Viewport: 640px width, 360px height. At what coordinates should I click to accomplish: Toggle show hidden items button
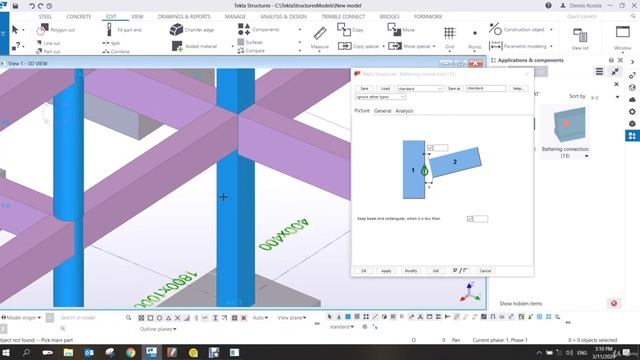click(x=614, y=303)
